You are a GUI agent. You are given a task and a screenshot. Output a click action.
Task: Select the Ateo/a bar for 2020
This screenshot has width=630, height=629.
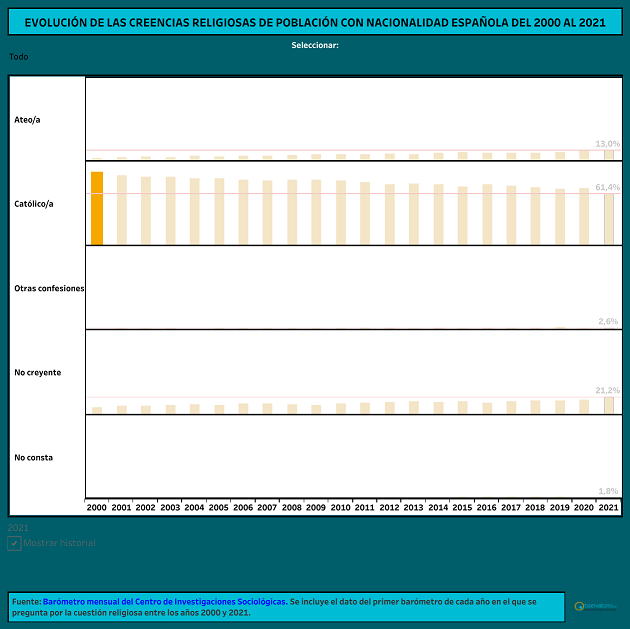pos(584,155)
